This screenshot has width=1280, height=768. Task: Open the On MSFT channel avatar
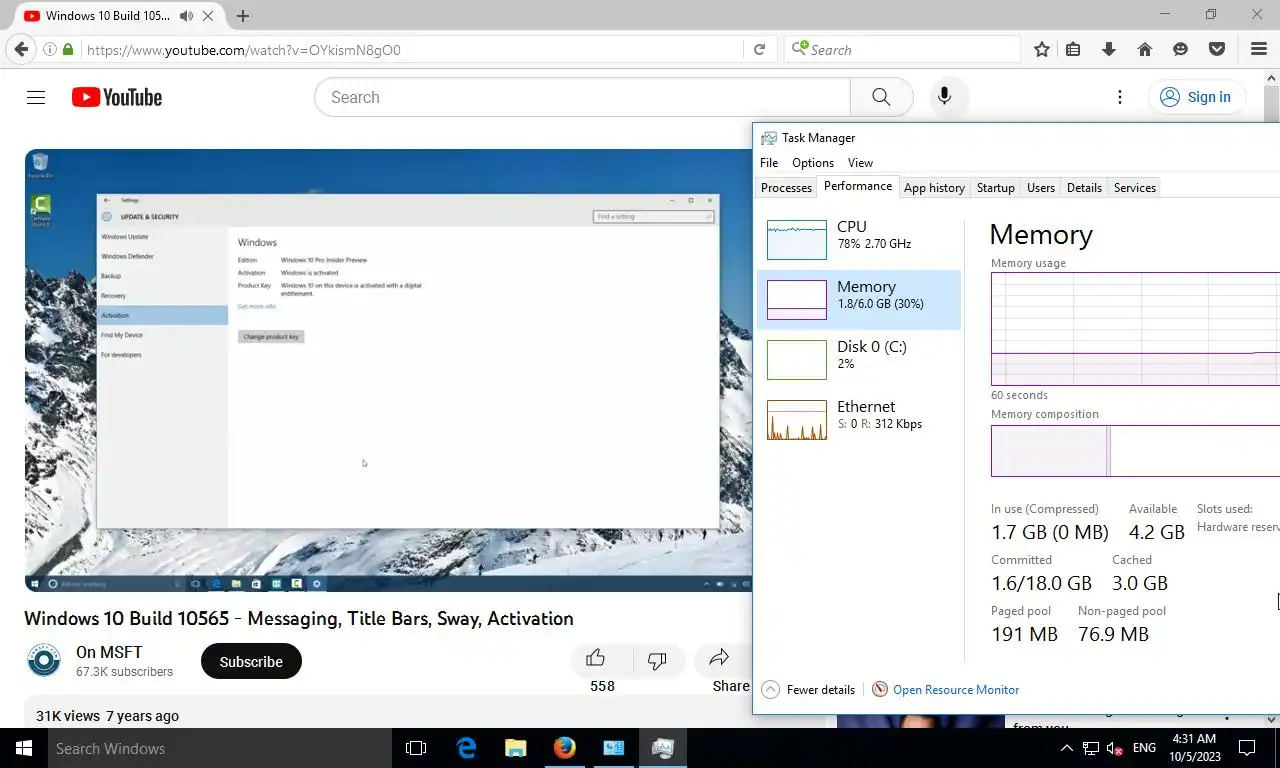44,661
